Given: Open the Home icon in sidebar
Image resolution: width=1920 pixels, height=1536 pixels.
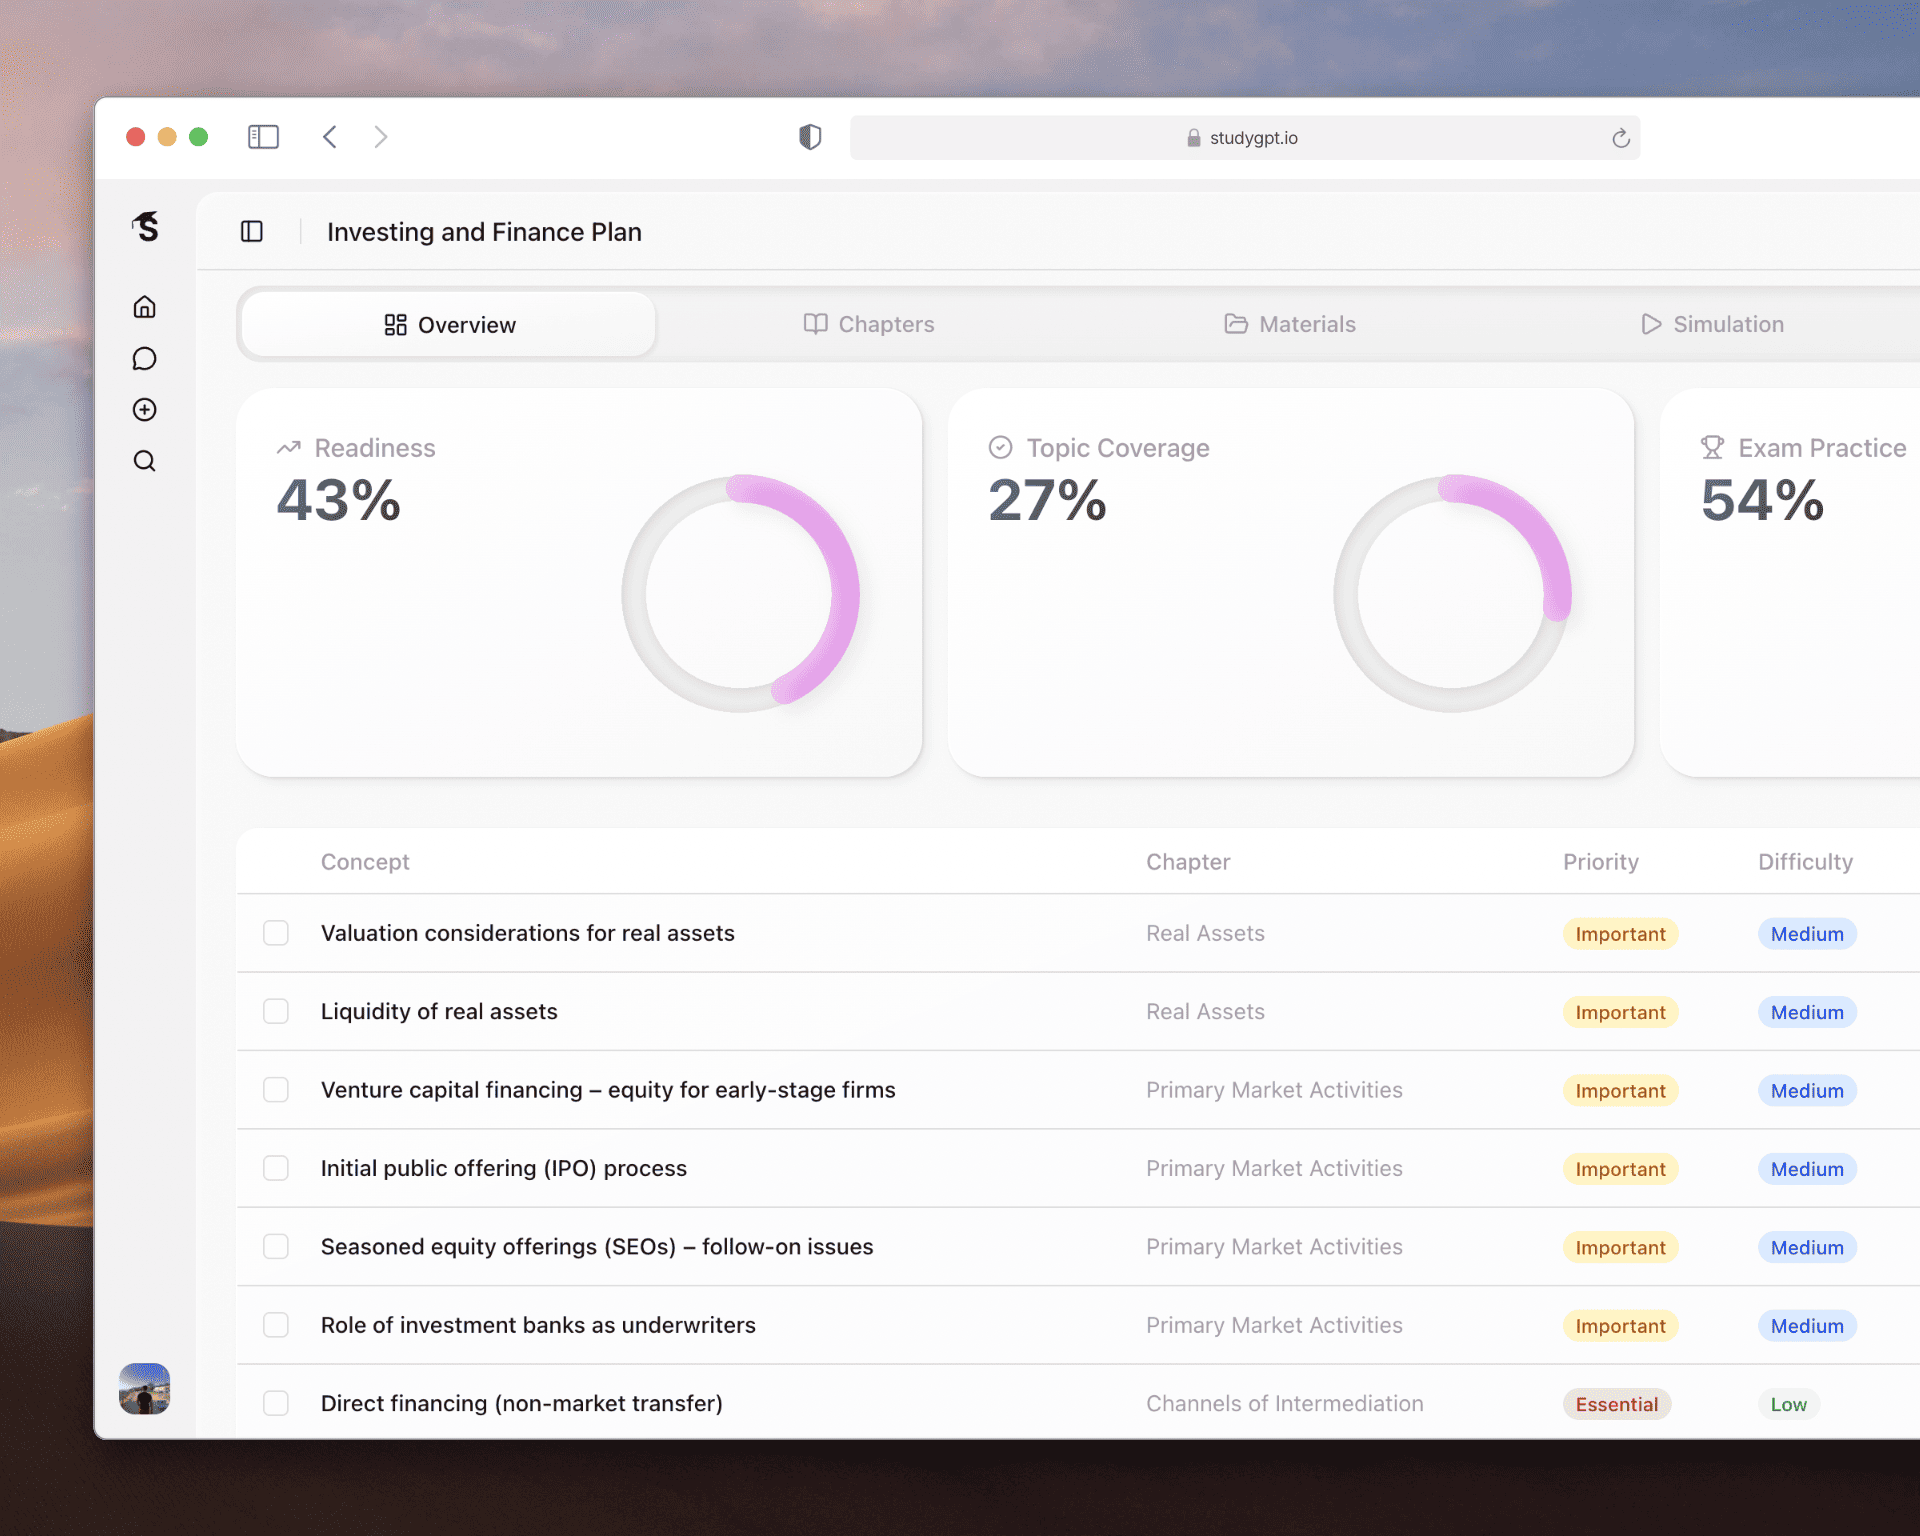Looking at the screenshot, I should tap(144, 307).
